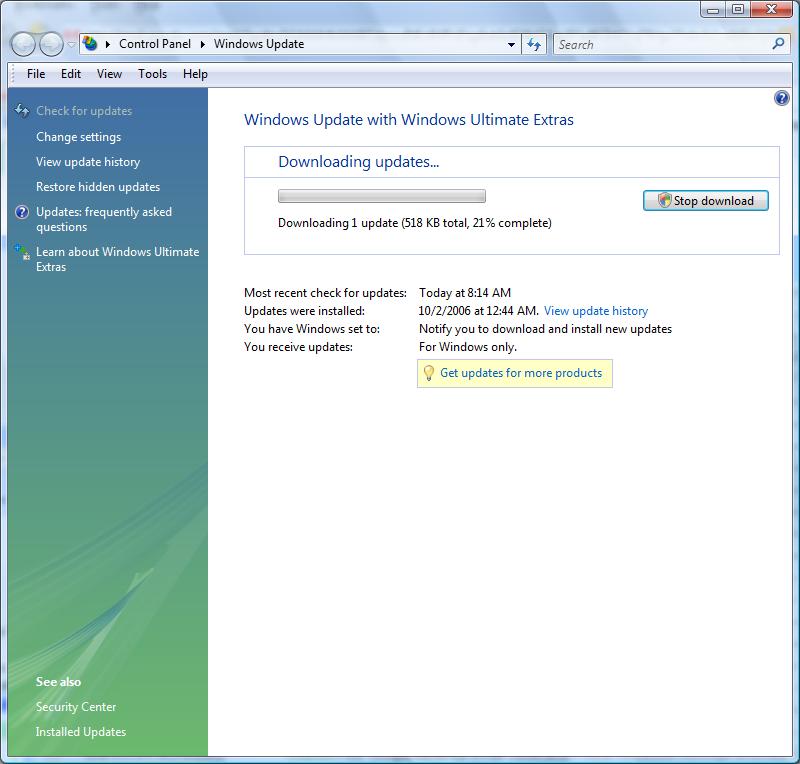Click the blue Help question mark icon

click(x=781, y=98)
